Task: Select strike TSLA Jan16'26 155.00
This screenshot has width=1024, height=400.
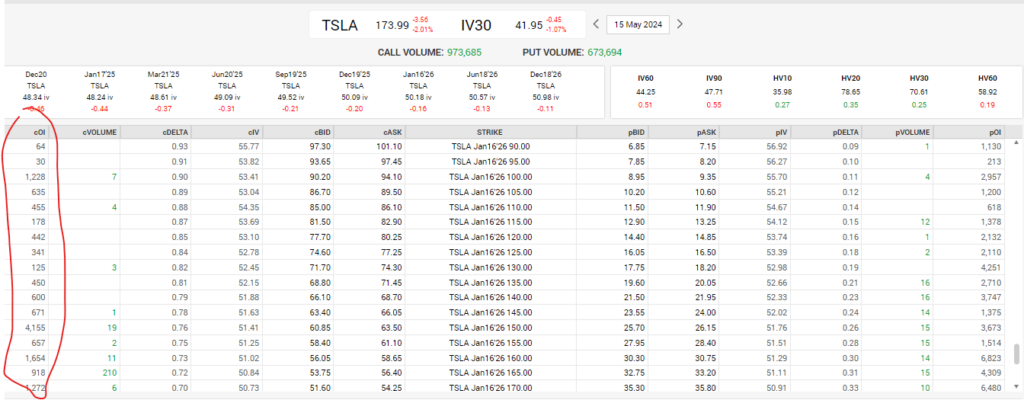Action: pyautogui.click(x=490, y=343)
